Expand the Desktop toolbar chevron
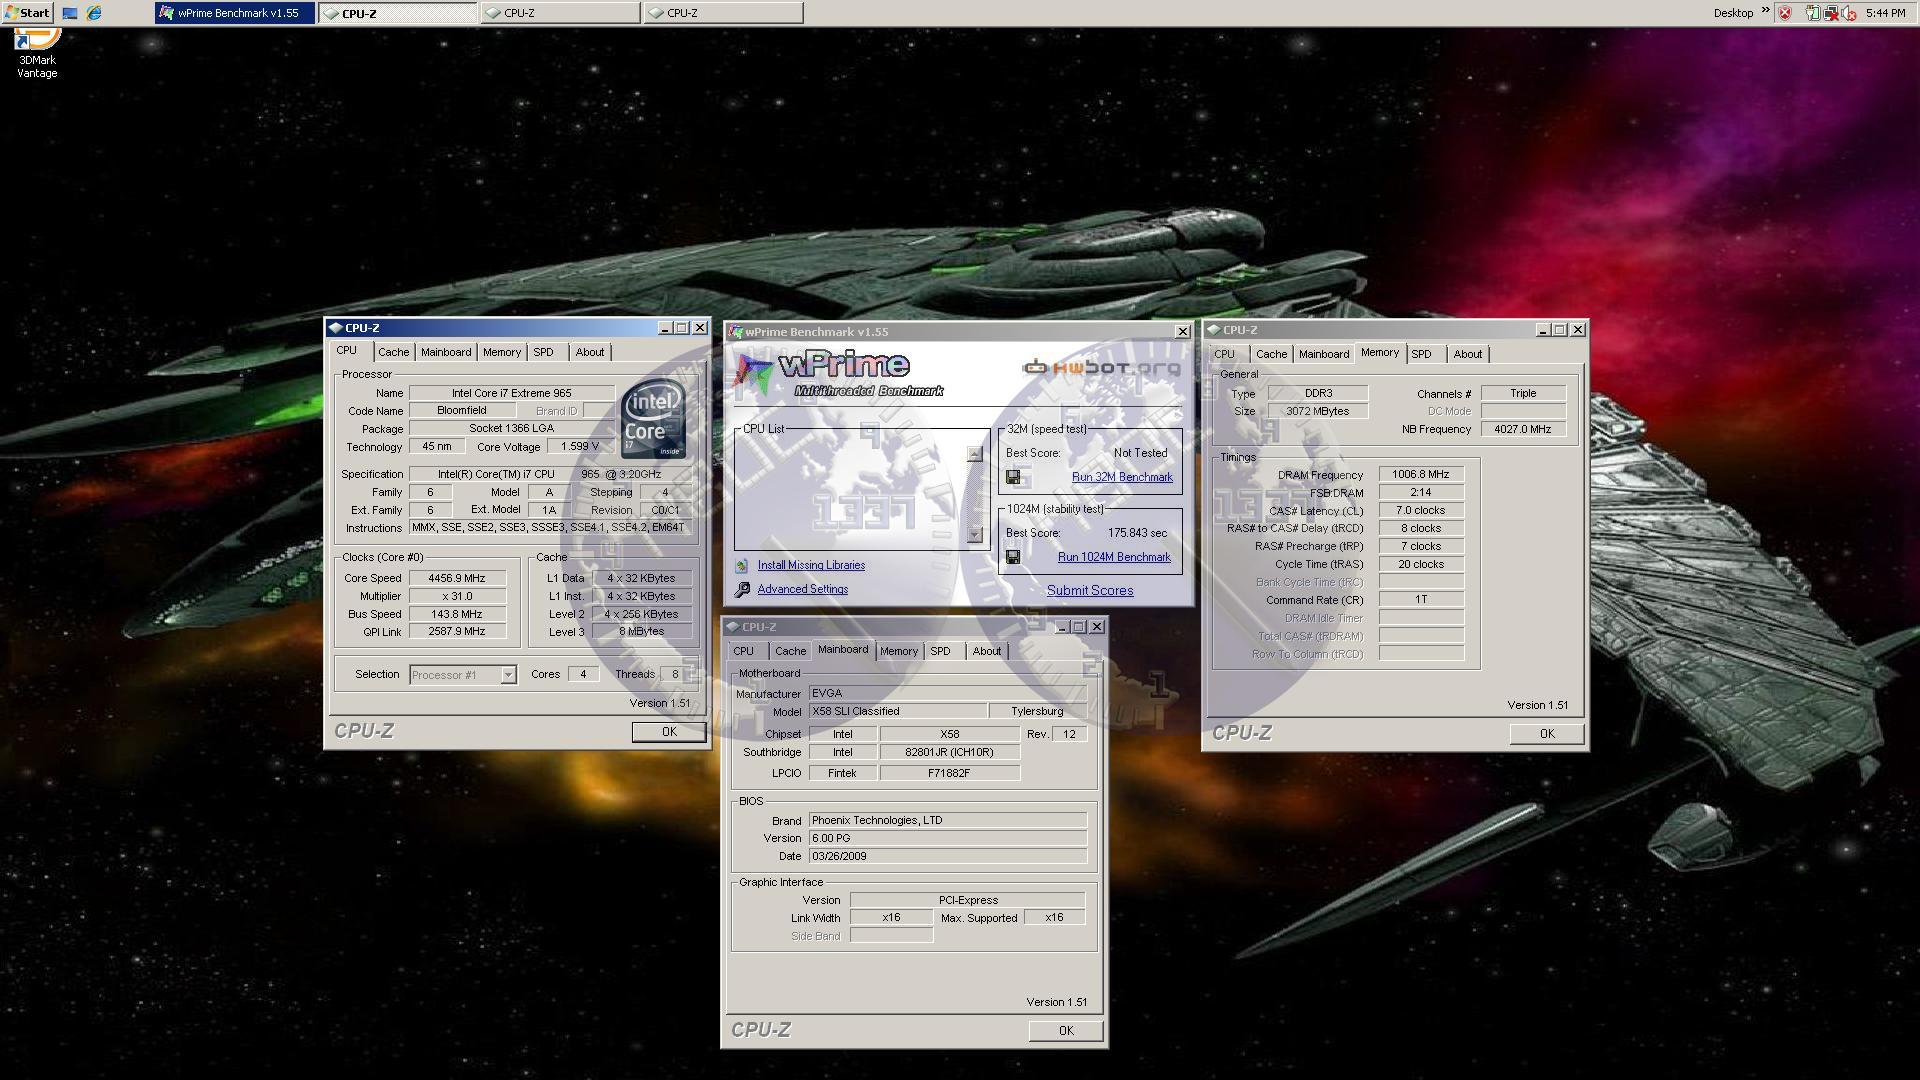The image size is (1920, 1080). coord(1765,11)
